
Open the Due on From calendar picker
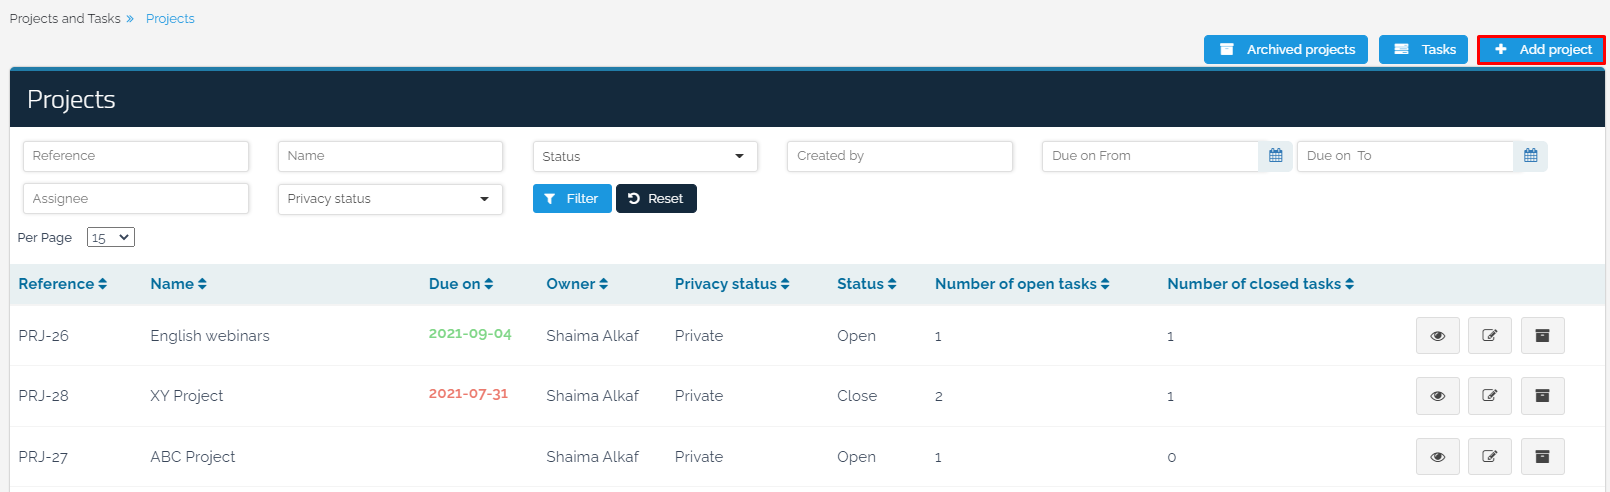pos(1275,156)
